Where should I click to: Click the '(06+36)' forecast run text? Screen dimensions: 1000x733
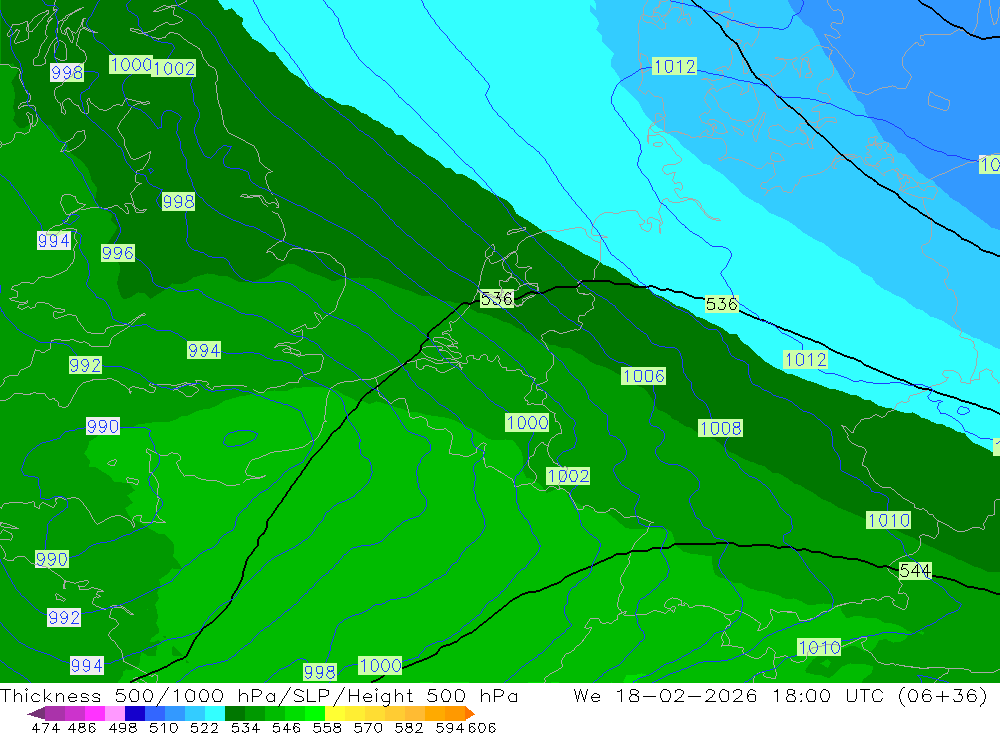click(x=943, y=695)
